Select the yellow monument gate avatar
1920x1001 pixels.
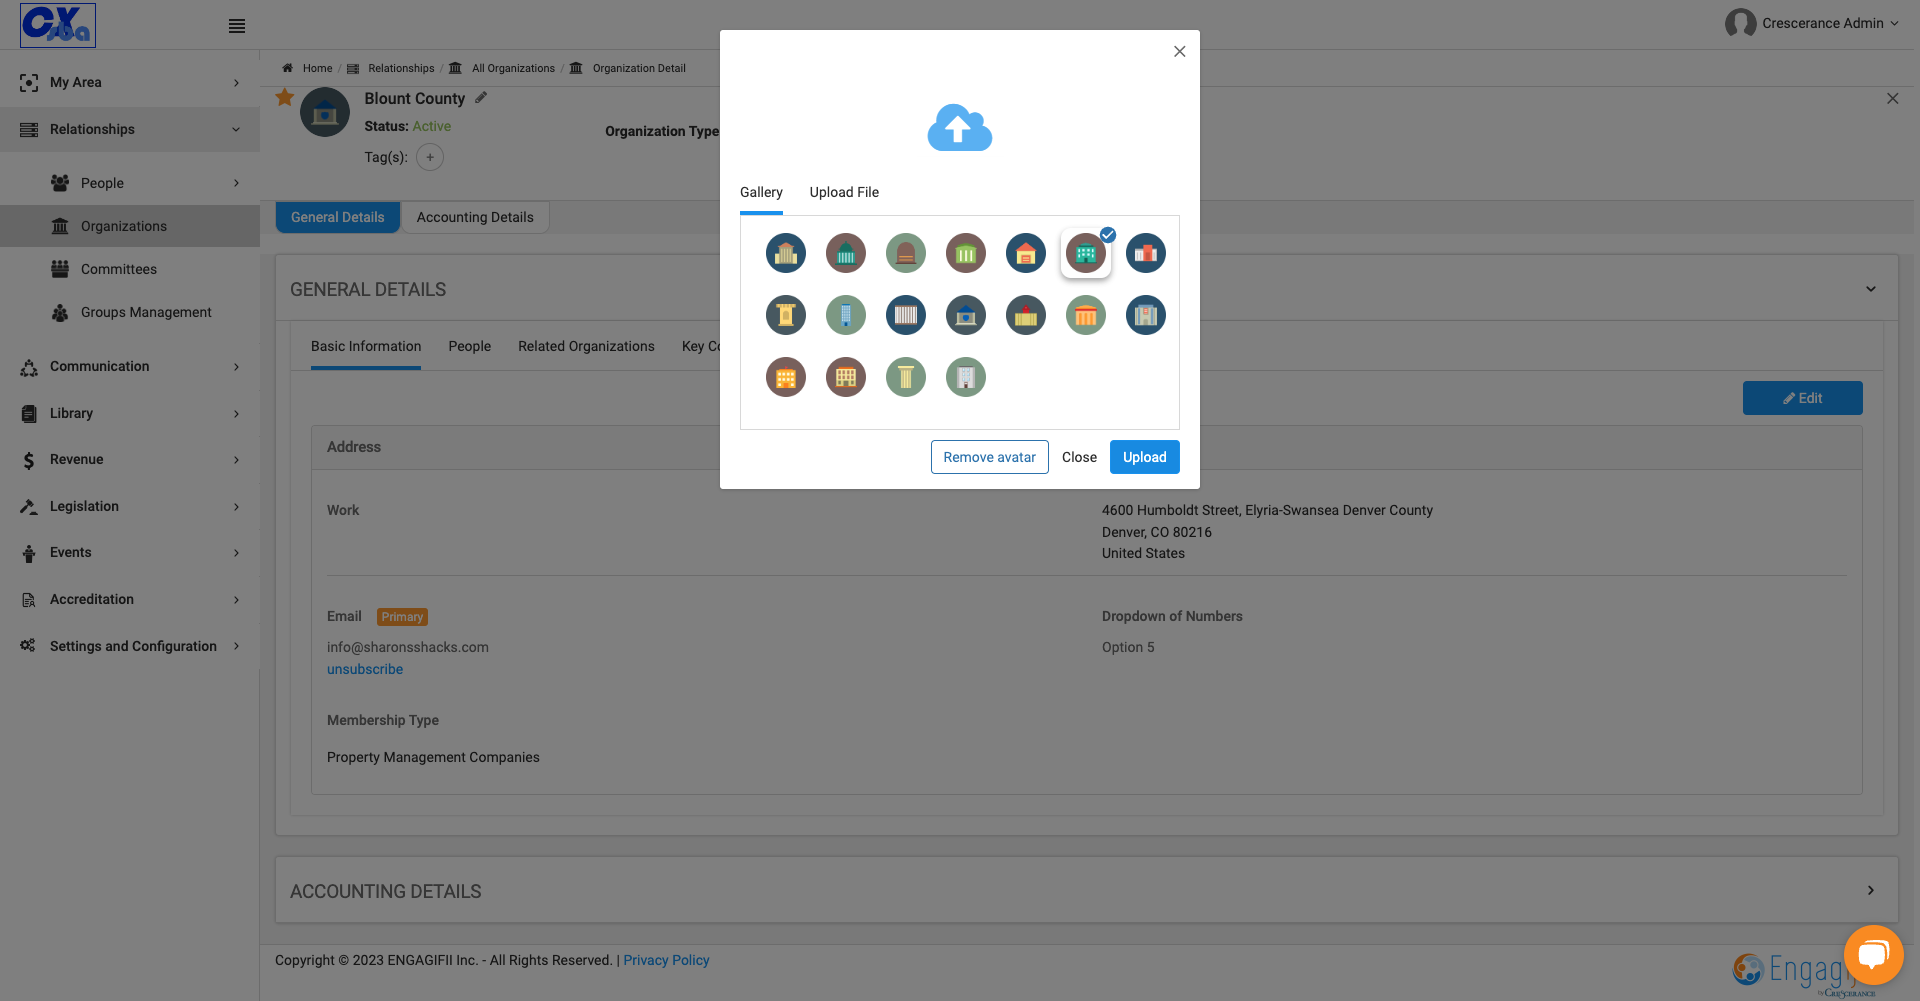tap(786, 315)
